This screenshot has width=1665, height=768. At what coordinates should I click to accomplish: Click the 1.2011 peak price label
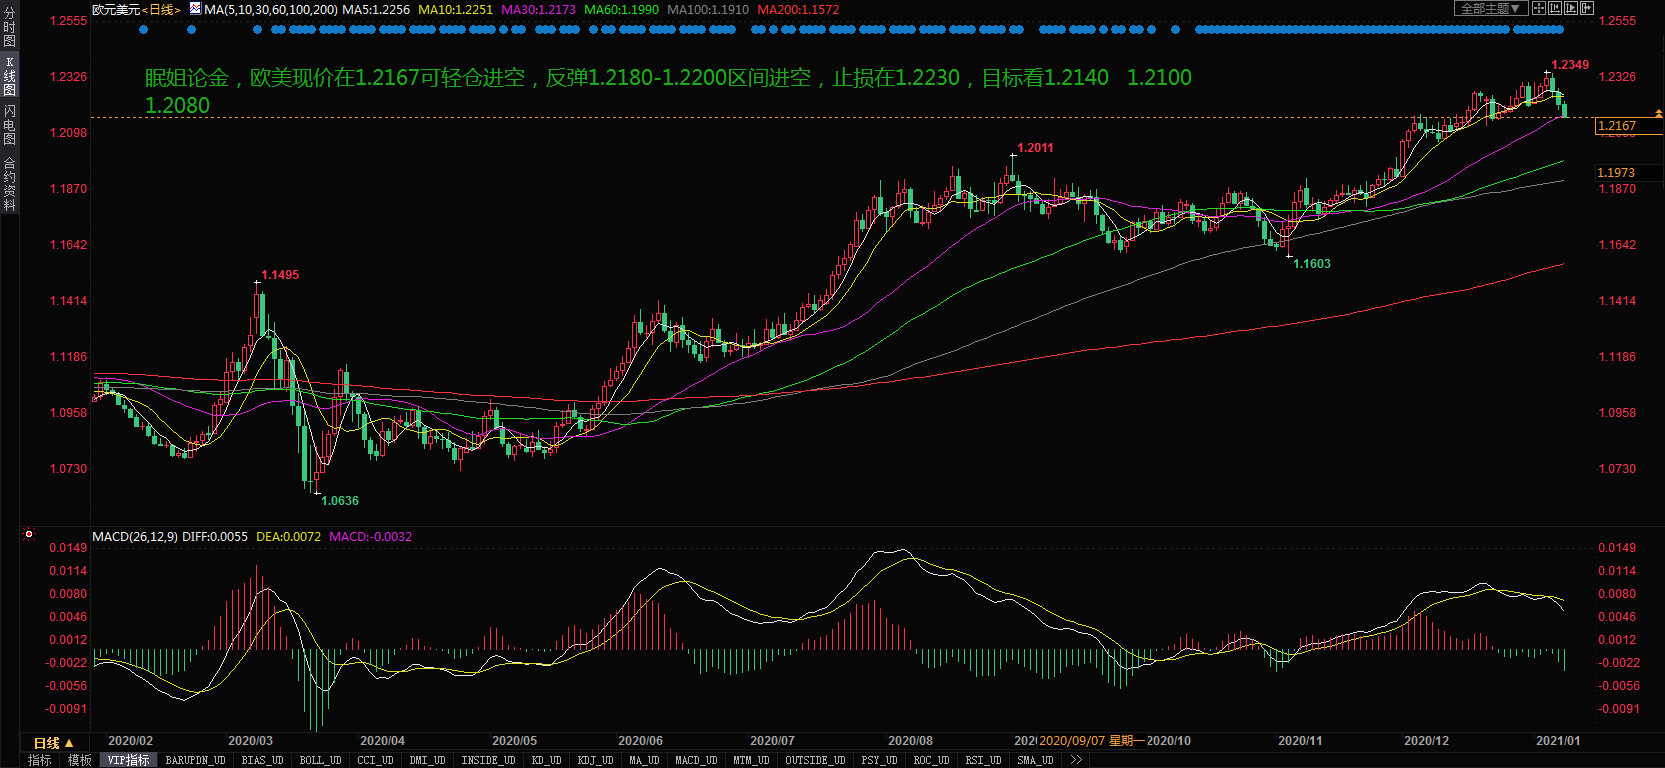(x=1035, y=148)
